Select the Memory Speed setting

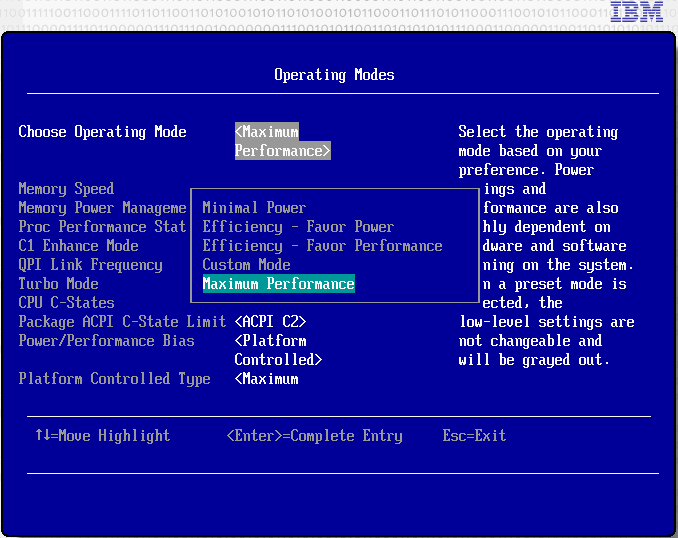(x=66, y=189)
